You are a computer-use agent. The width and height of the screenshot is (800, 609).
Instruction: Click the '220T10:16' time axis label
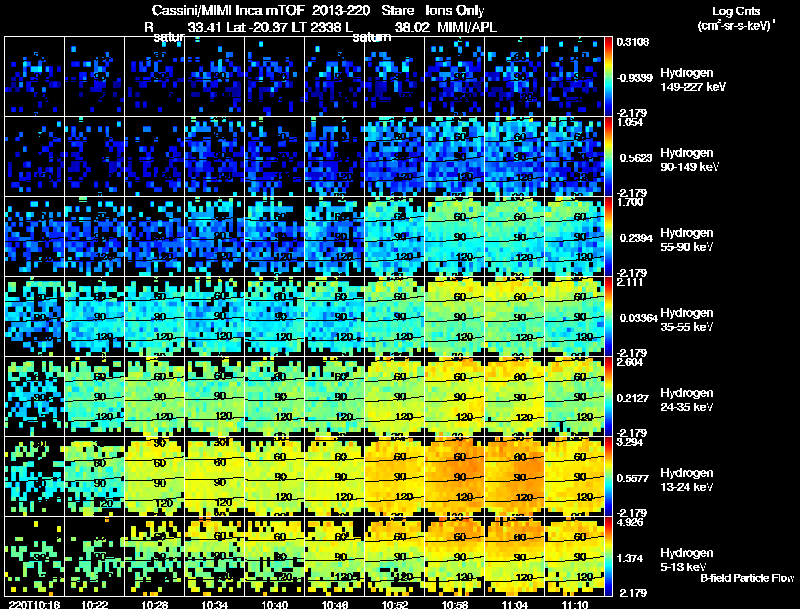35,604
